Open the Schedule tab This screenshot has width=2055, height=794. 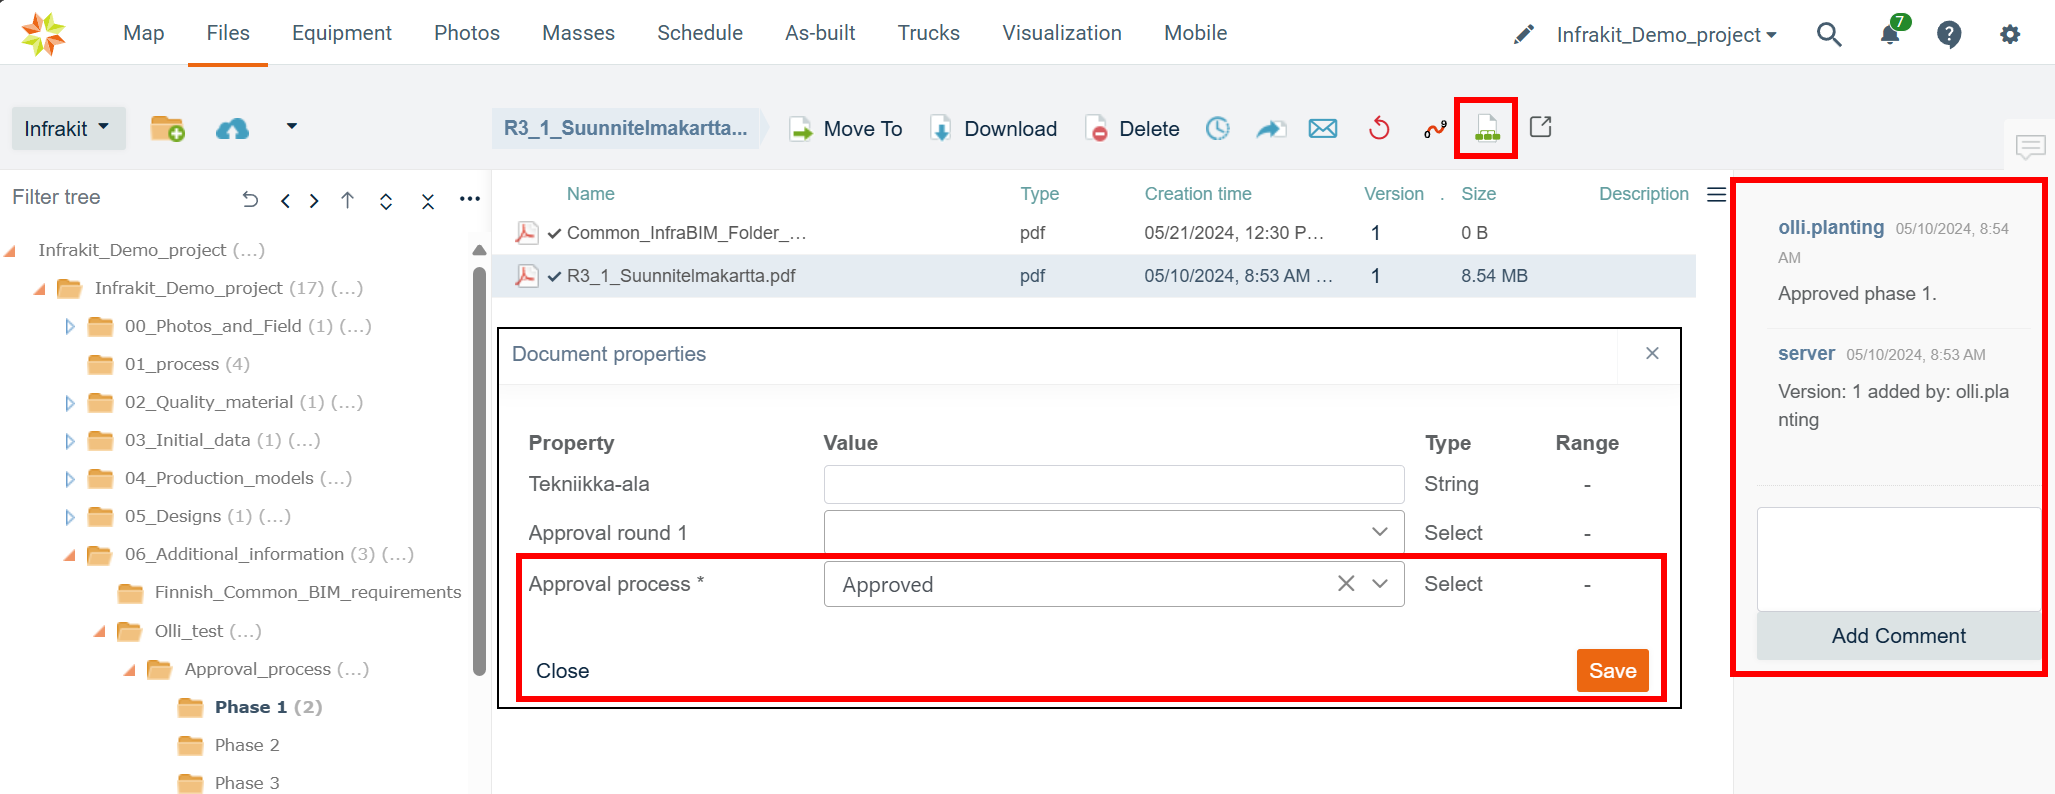click(x=699, y=33)
